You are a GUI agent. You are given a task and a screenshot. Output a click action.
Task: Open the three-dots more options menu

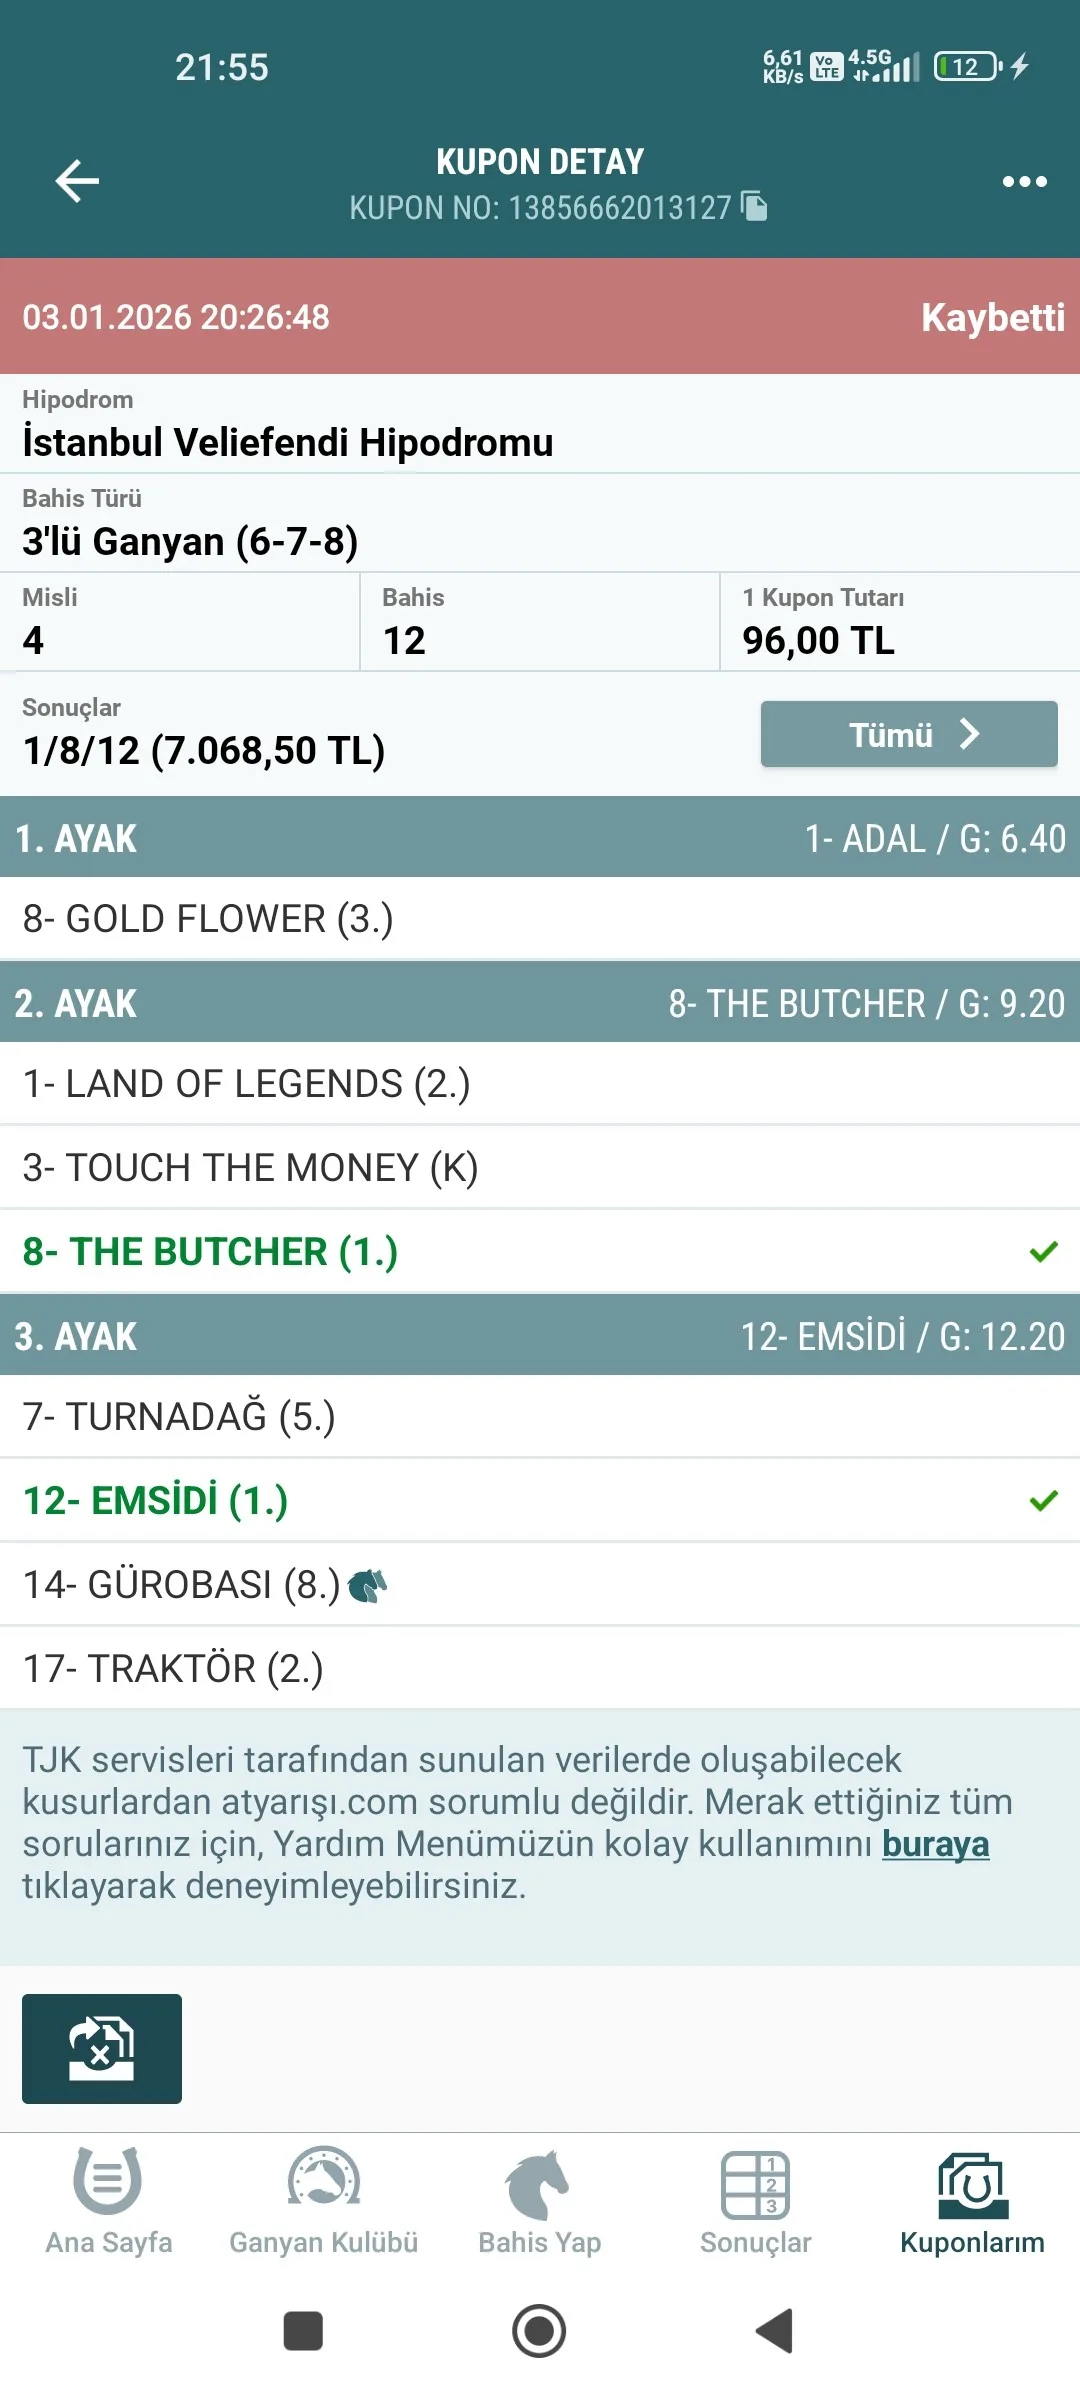pos(1024,181)
